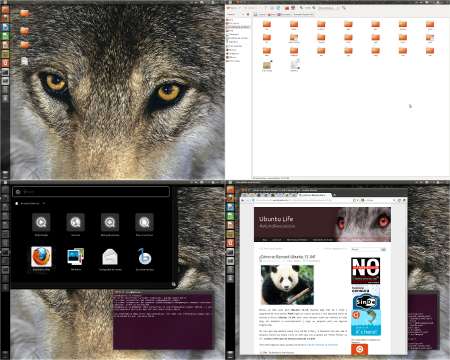450x360 pixels.
Task: Open LibreOffice Writer in the bottom-right workspace launcher
Action: point(230,207)
